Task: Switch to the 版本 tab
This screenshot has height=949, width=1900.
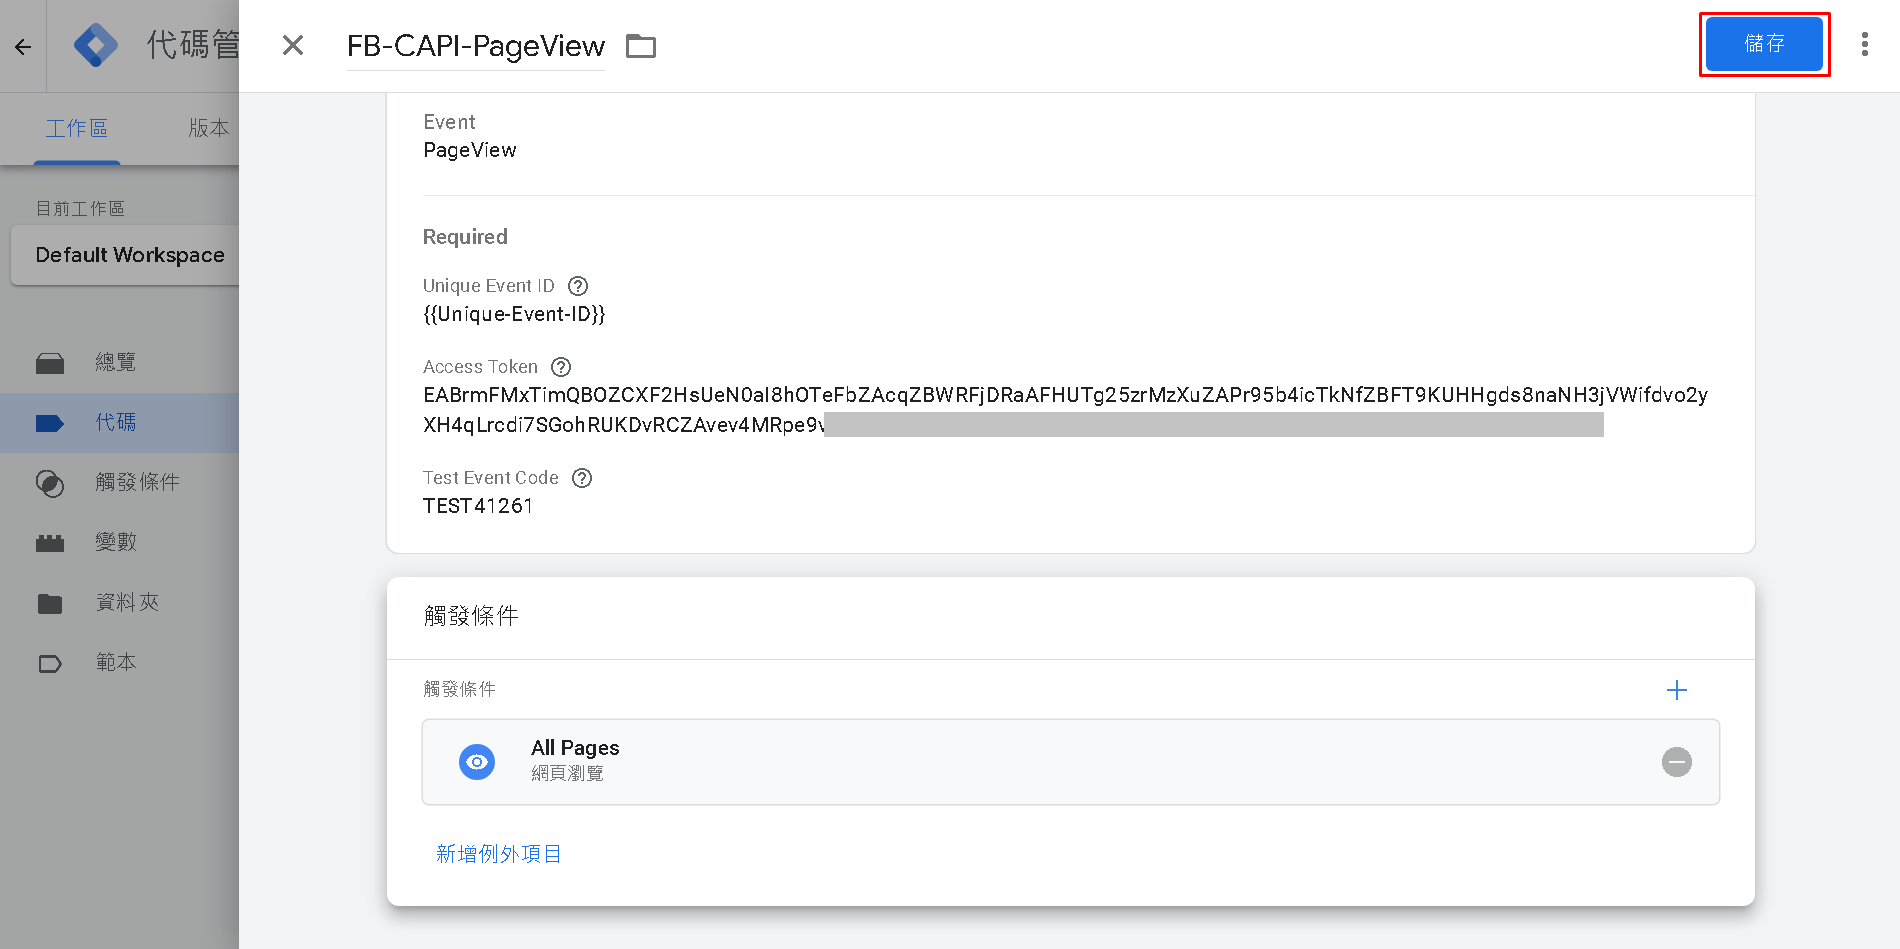Action: click(x=208, y=128)
